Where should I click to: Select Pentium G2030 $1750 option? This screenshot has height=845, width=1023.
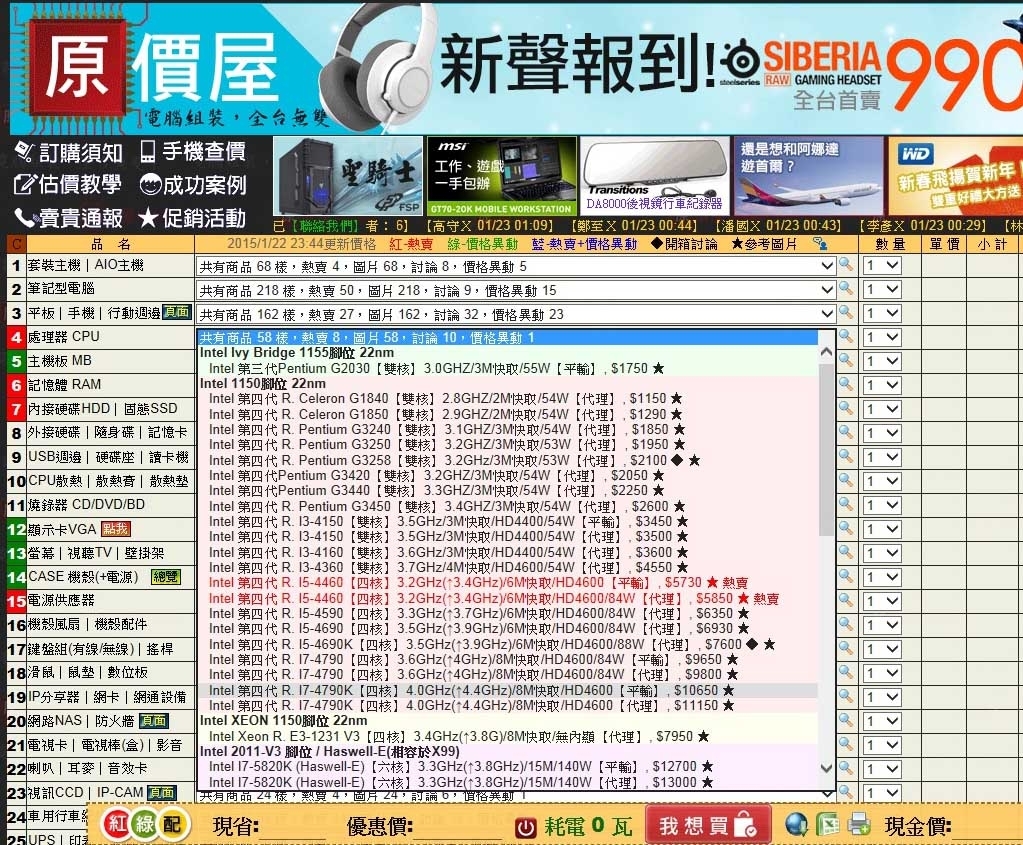click(x=508, y=368)
